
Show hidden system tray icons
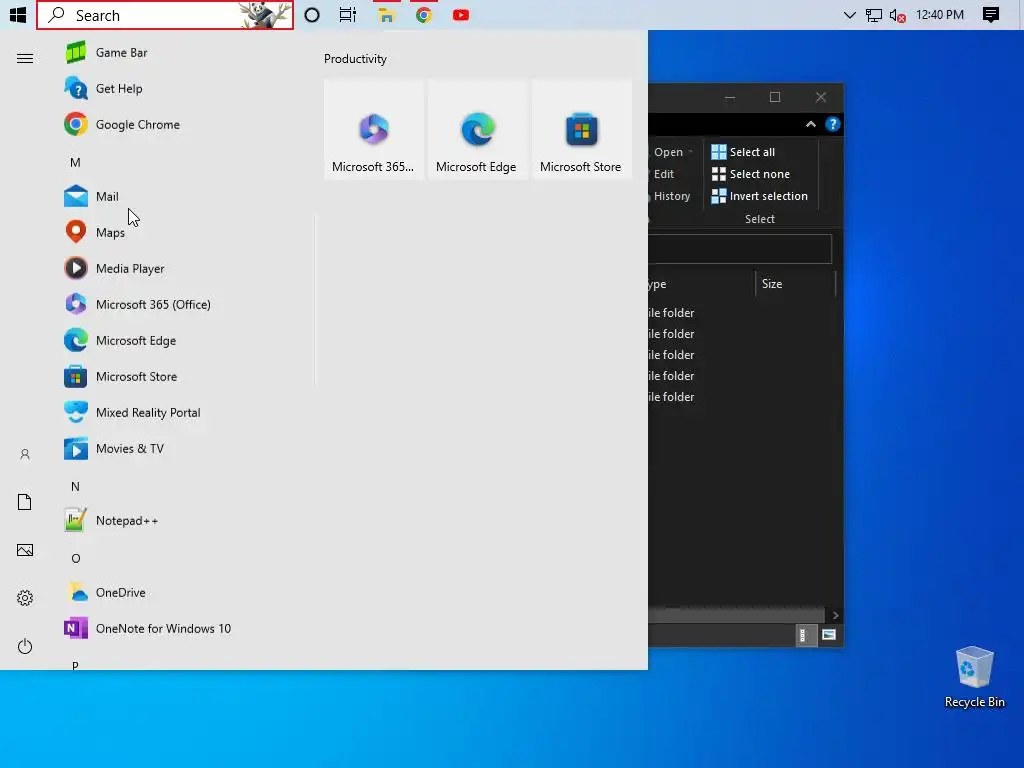(849, 15)
